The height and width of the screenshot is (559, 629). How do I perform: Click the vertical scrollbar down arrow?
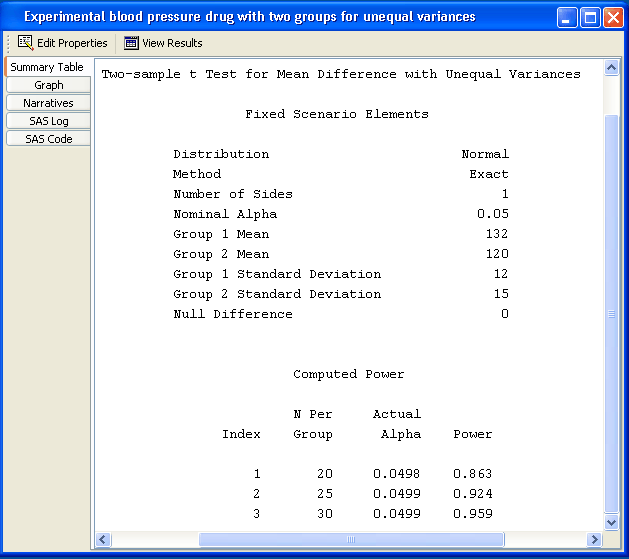(x=612, y=522)
